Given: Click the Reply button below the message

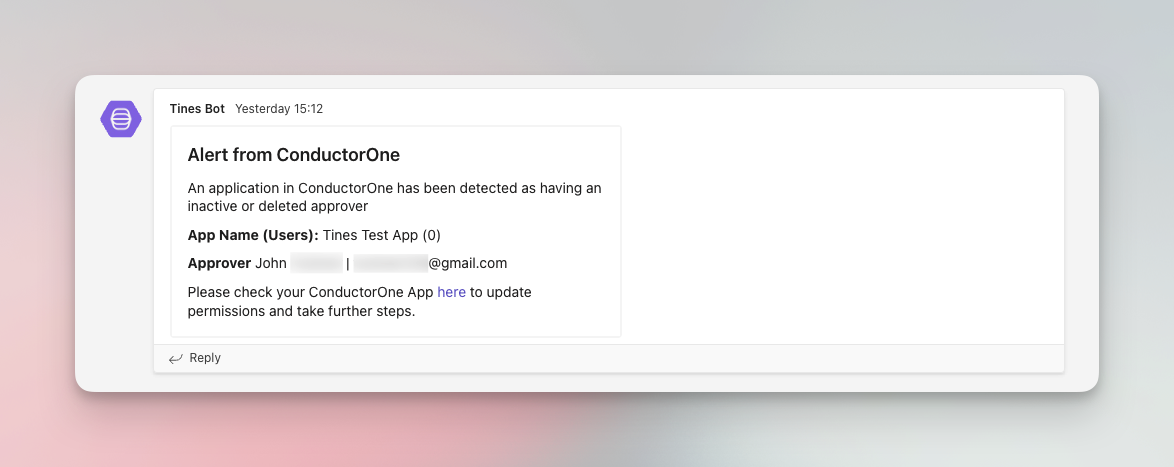Looking at the screenshot, I should 195,358.
